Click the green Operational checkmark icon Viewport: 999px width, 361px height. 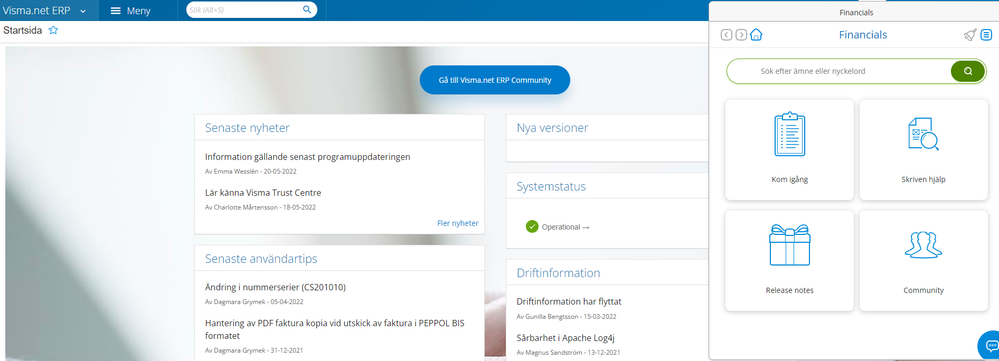(x=532, y=226)
